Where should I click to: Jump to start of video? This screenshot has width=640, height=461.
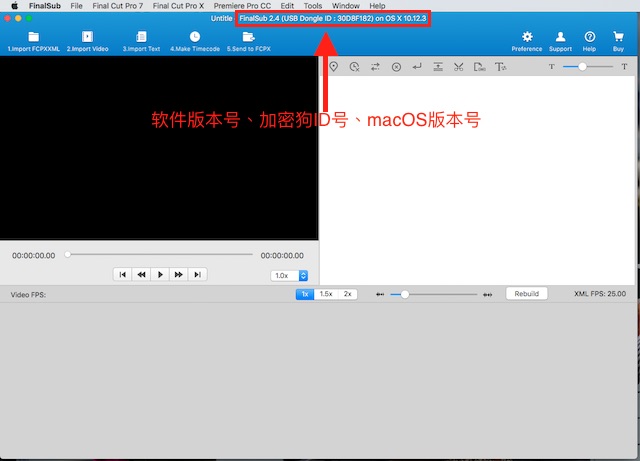pos(122,274)
